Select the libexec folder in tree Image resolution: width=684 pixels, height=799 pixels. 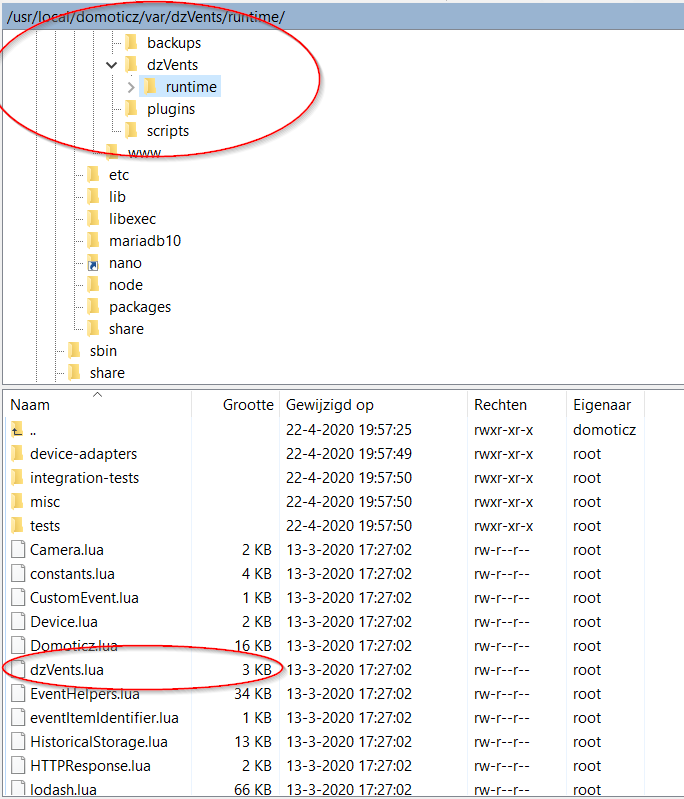(133, 219)
